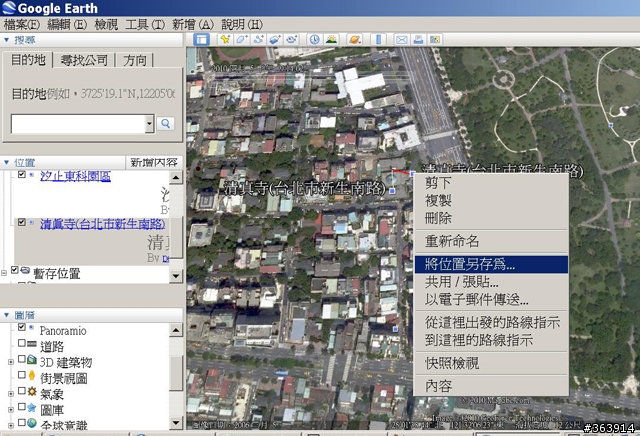Viewport: 640px width, 436px height.
Task: Collapse the 位置 panel triangle
Action: point(7,162)
